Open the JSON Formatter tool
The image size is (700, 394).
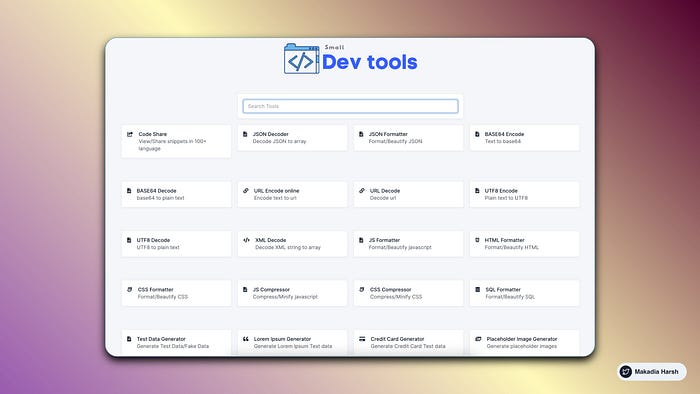coord(408,138)
